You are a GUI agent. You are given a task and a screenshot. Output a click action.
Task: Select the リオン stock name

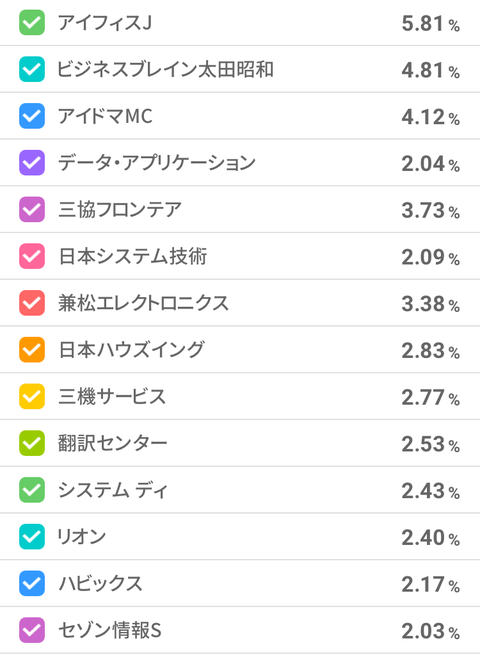pos(82,537)
